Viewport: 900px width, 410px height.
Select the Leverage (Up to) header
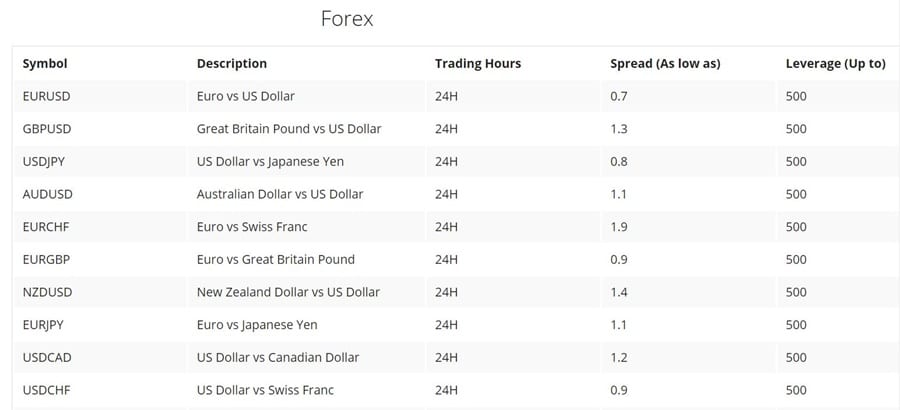pos(836,63)
